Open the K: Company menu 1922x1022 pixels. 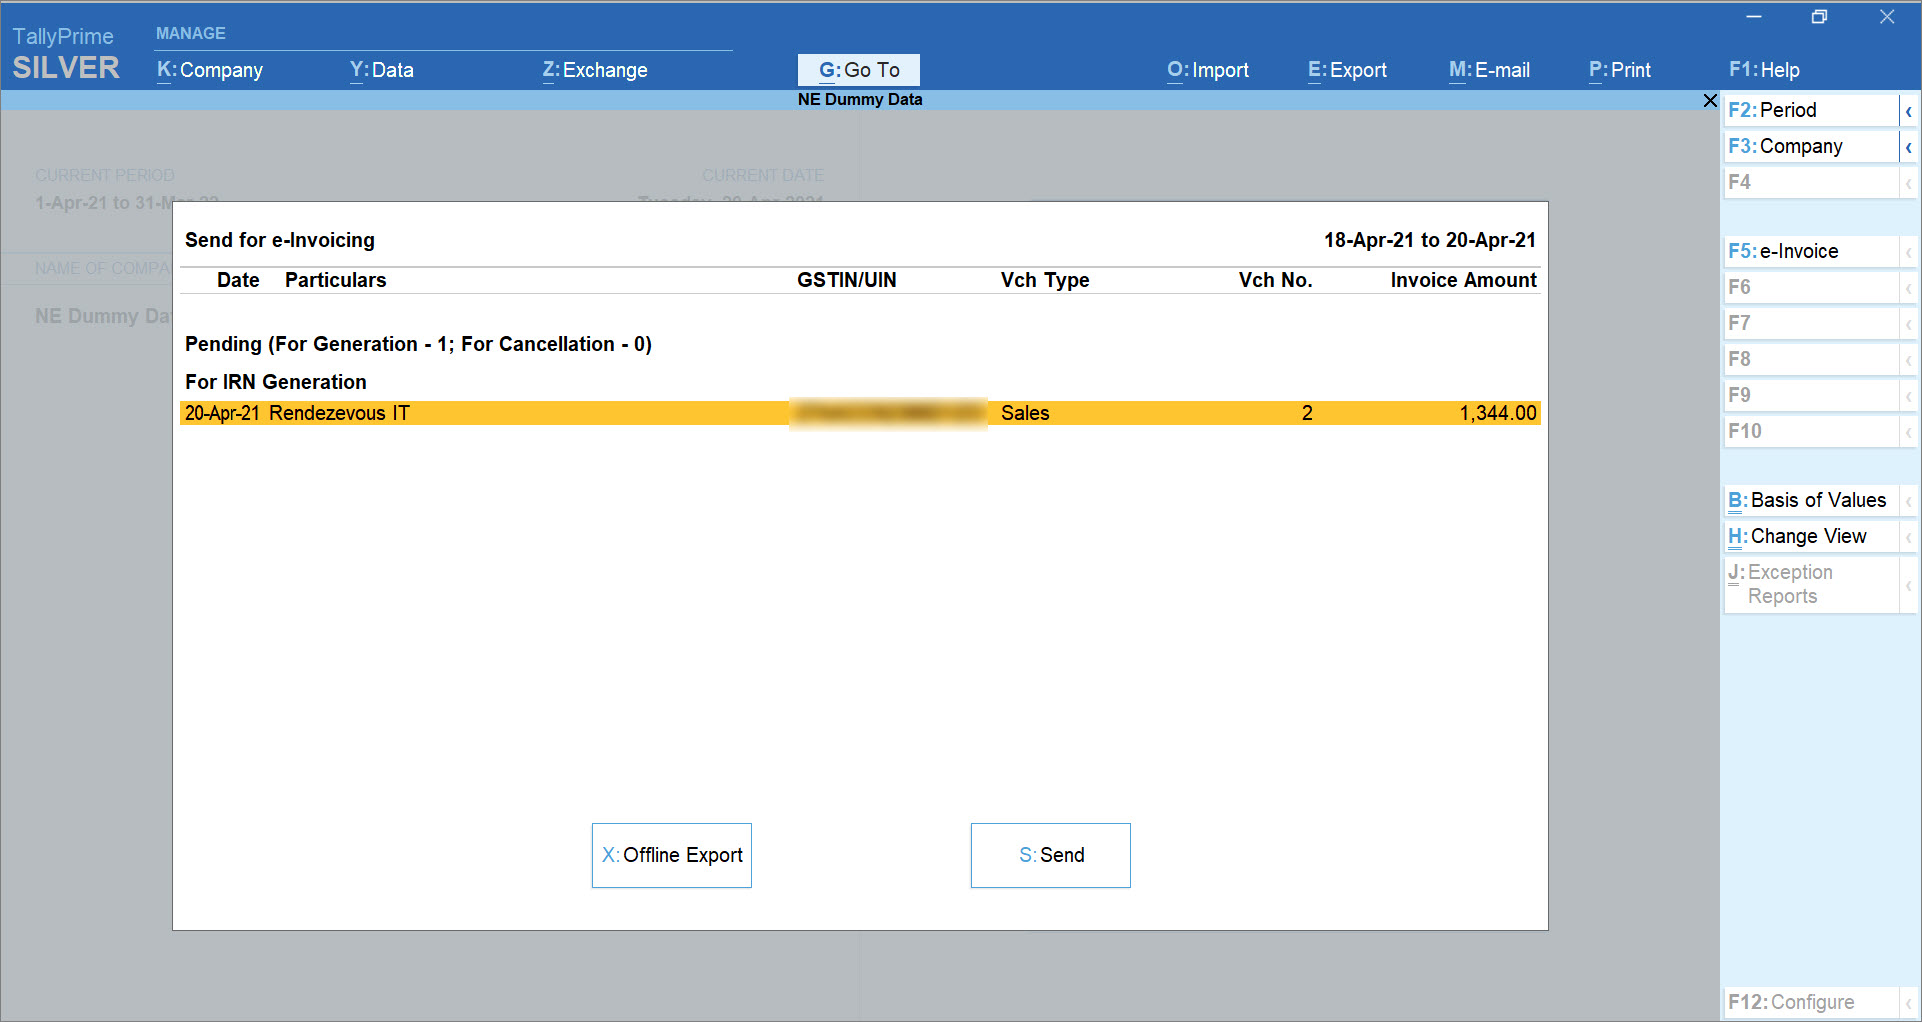pos(210,70)
